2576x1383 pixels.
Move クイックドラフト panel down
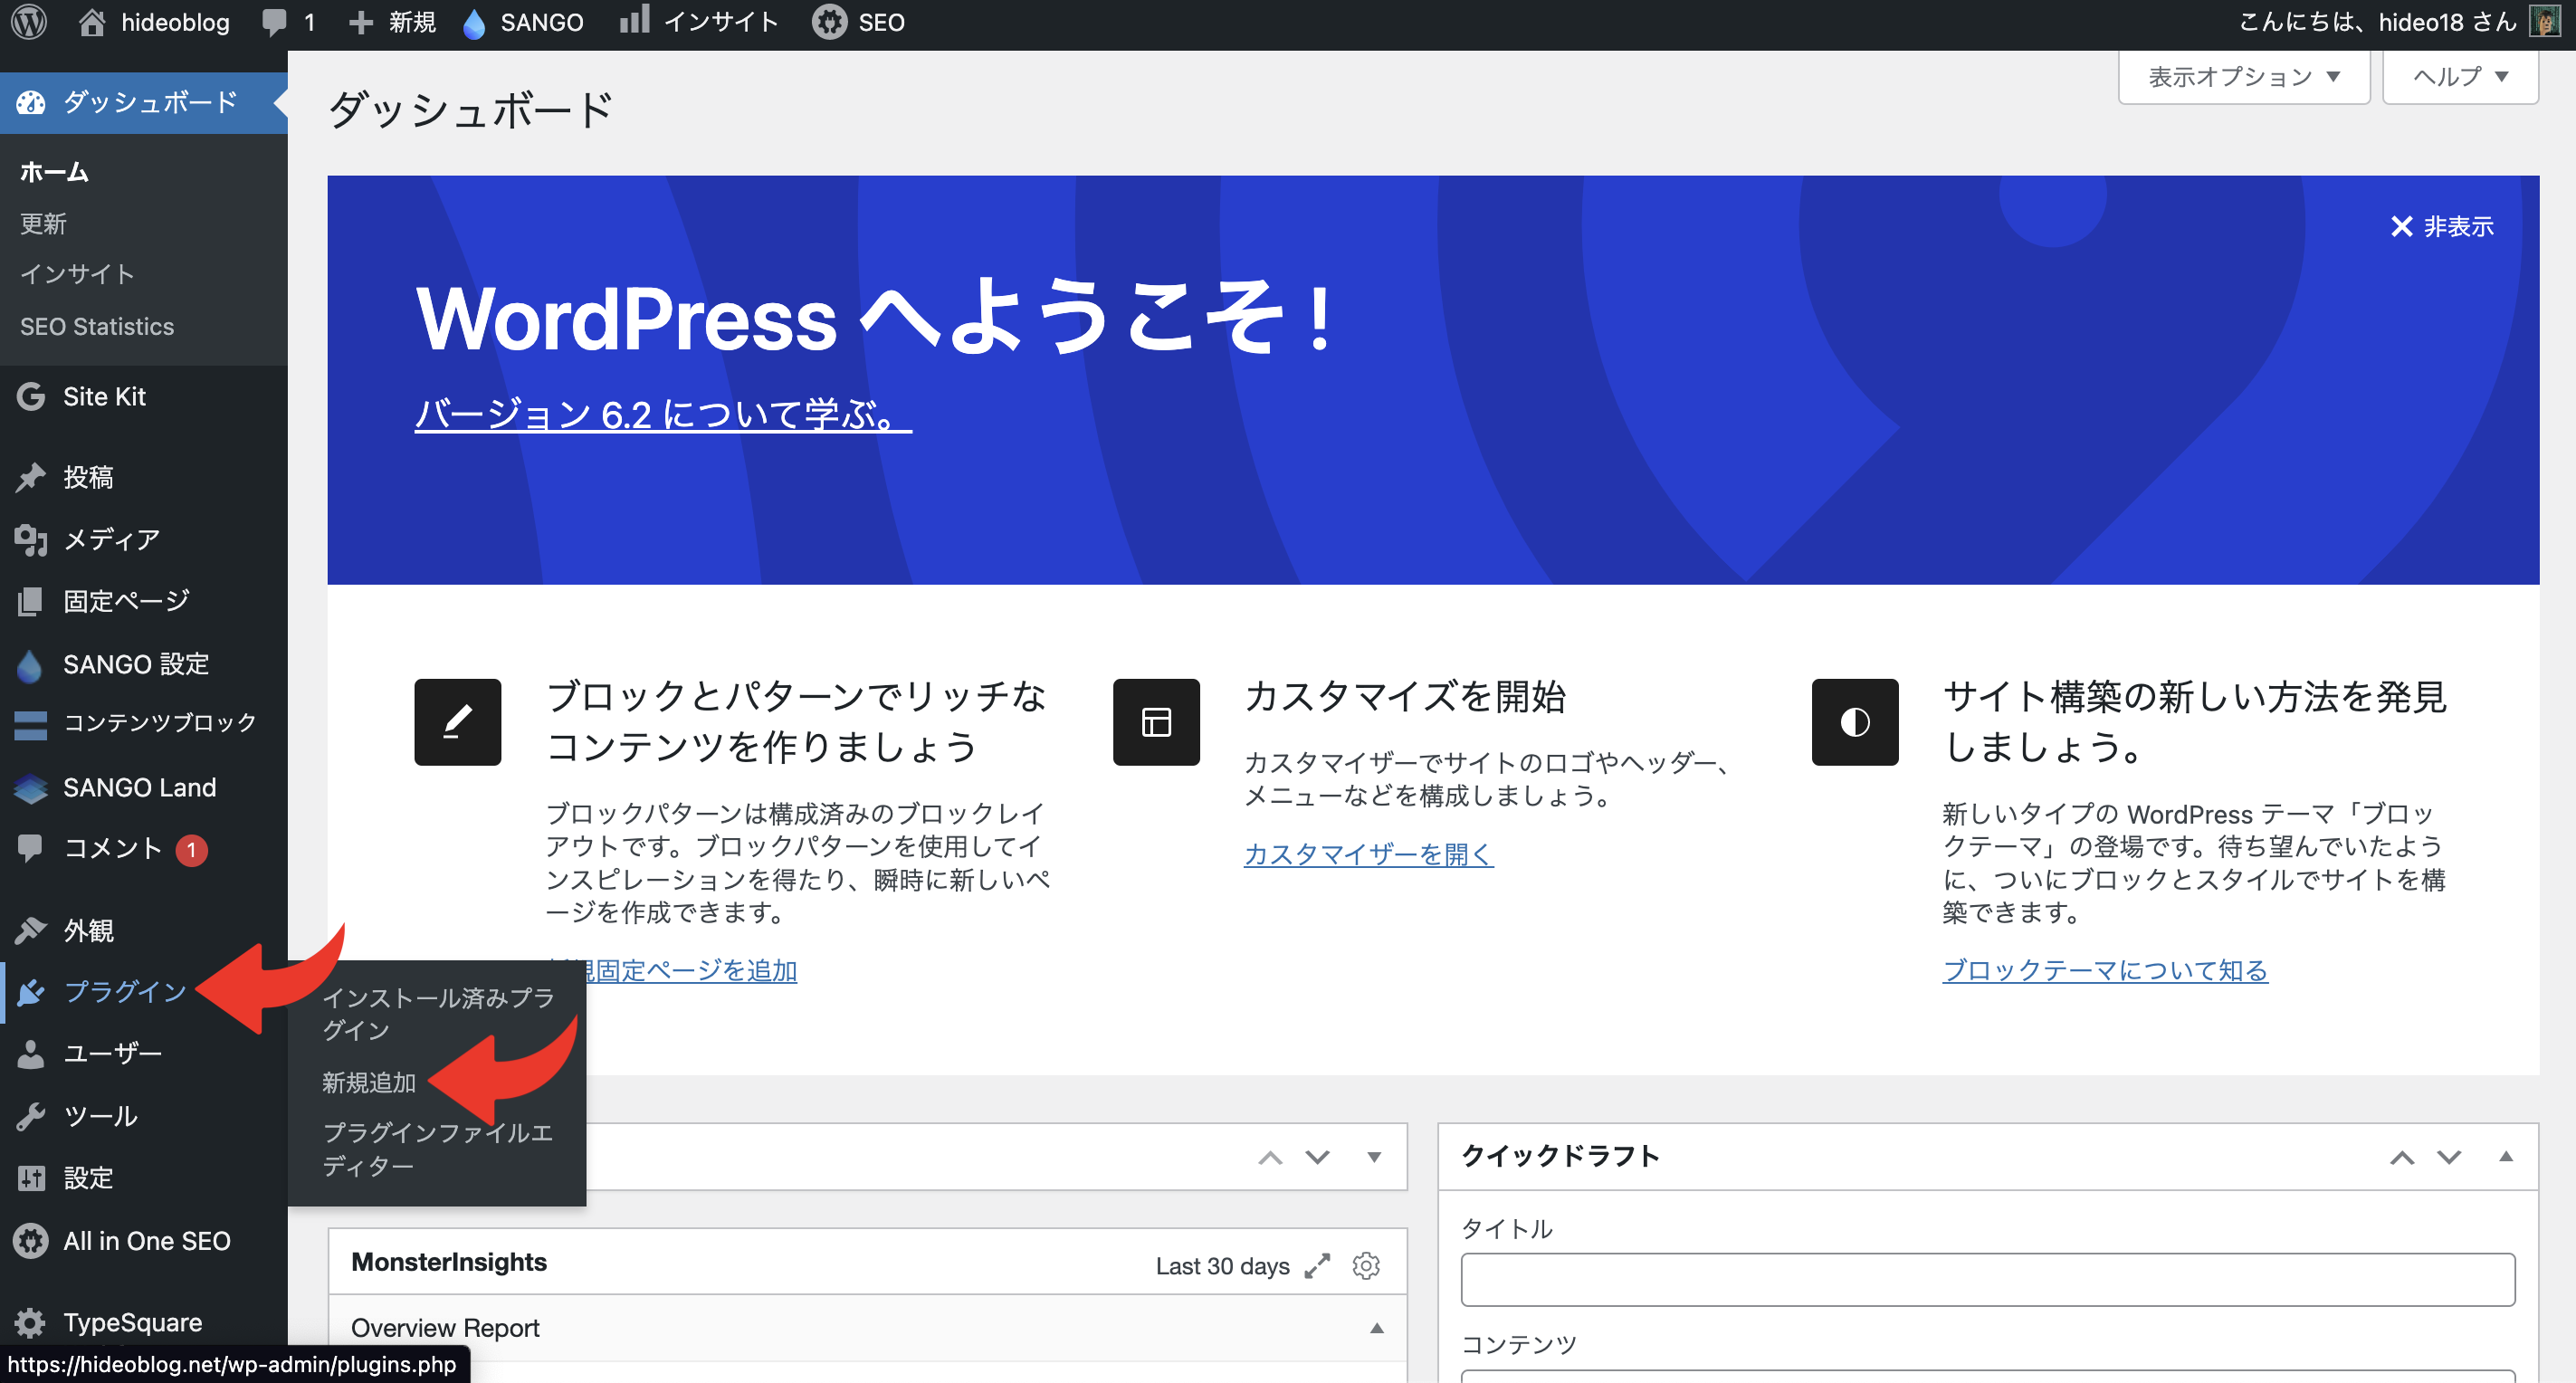[x=2449, y=1157]
